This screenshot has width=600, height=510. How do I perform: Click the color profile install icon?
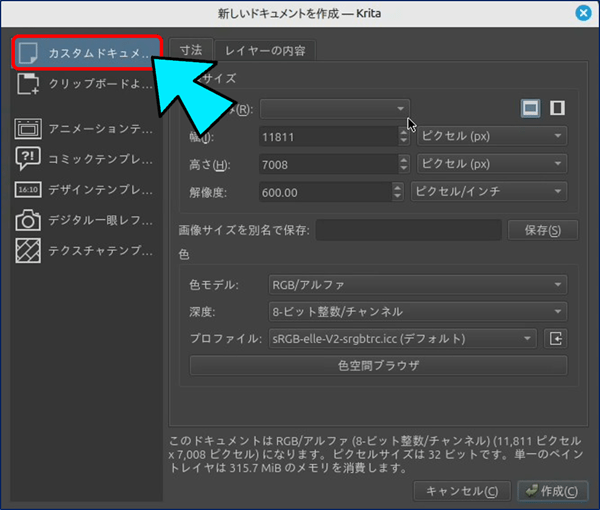point(556,339)
